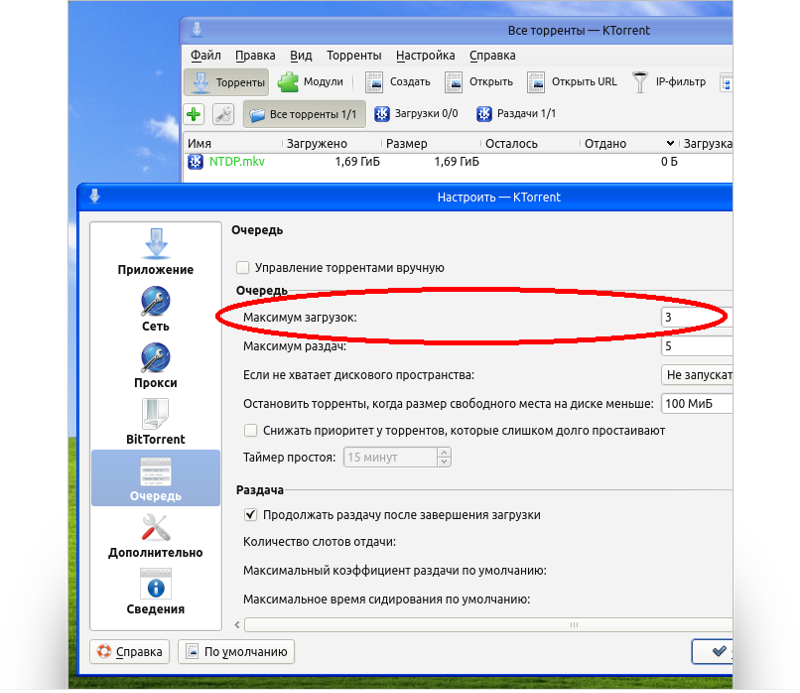This screenshot has height=693, width=800.
Task: Open the Торренты menu
Action: click(x=354, y=55)
